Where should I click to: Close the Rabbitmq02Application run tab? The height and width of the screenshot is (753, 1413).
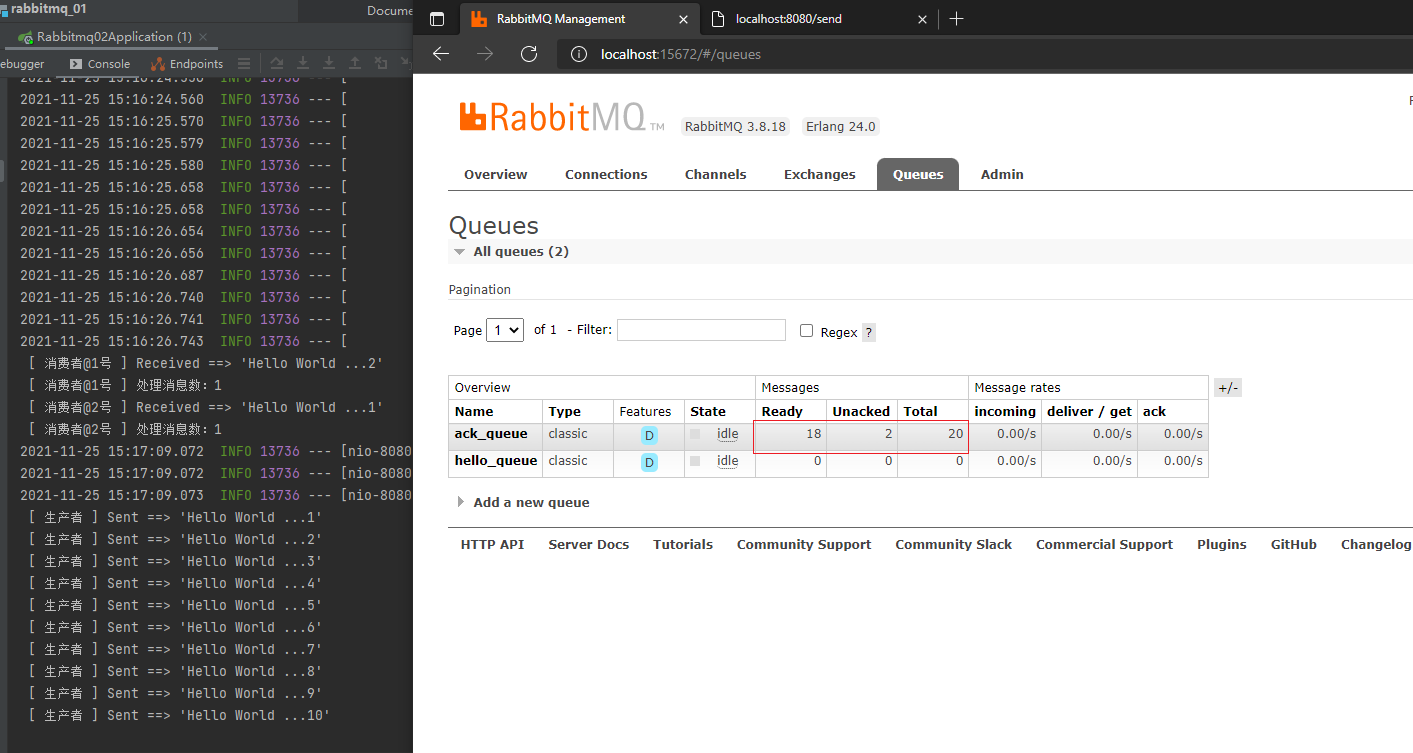pos(203,37)
